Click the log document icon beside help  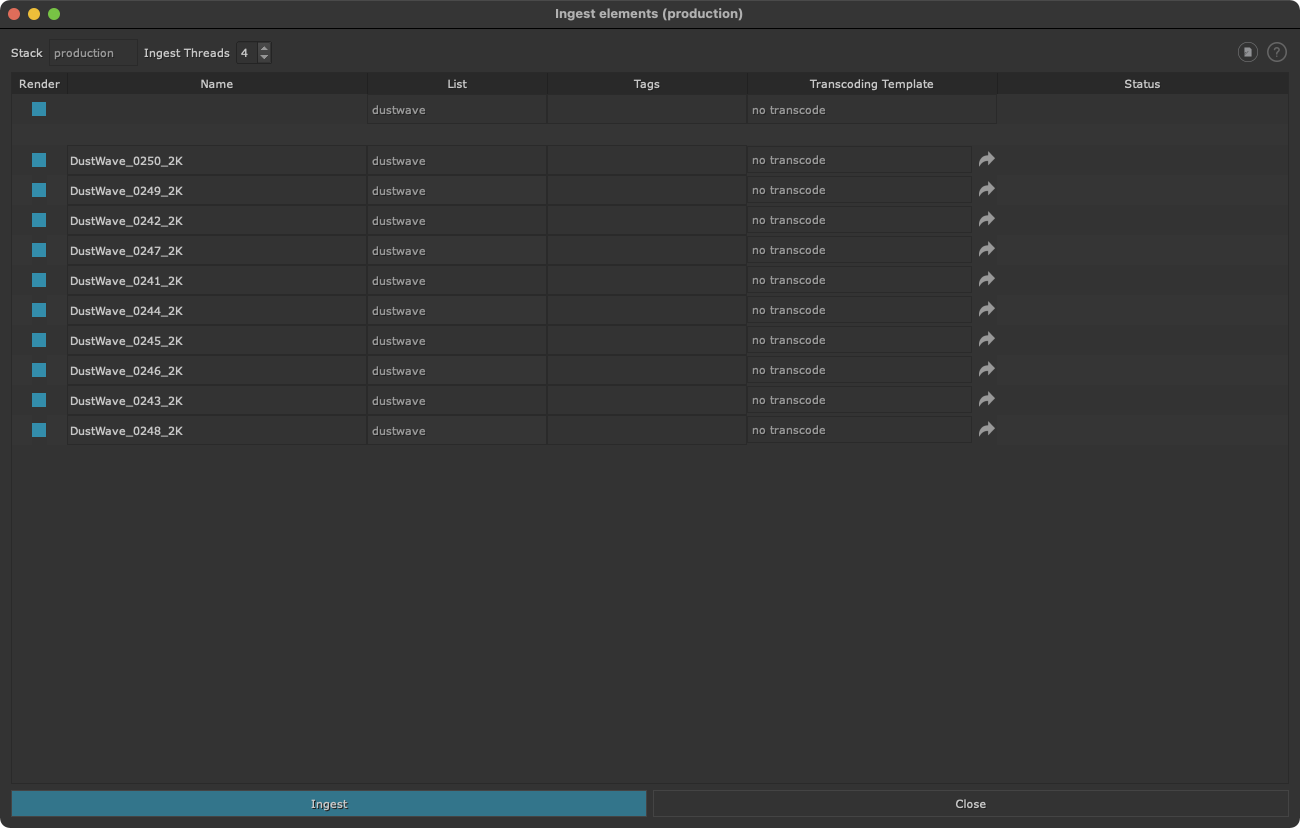[1247, 52]
